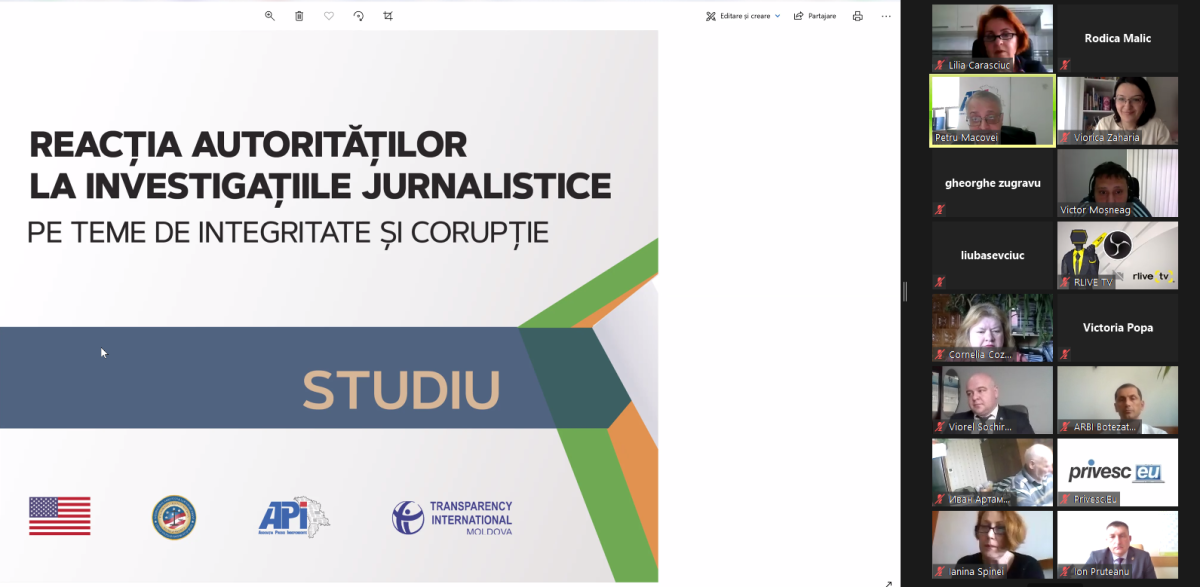Click muted mic icon on Victoria Popa tile

[1065, 354]
